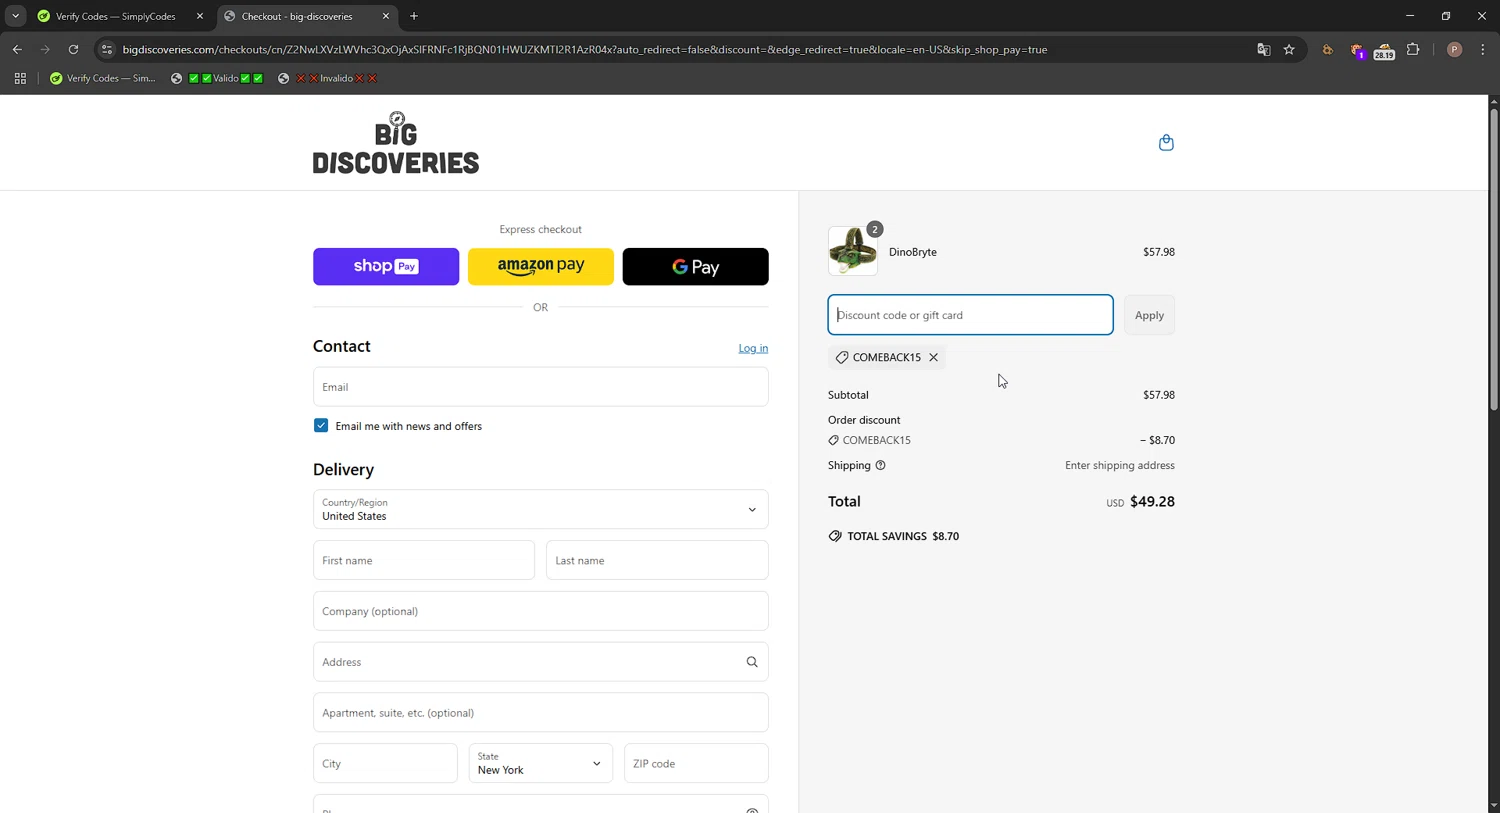Click the ZIP code field
This screenshot has width=1500, height=813.
point(696,763)
